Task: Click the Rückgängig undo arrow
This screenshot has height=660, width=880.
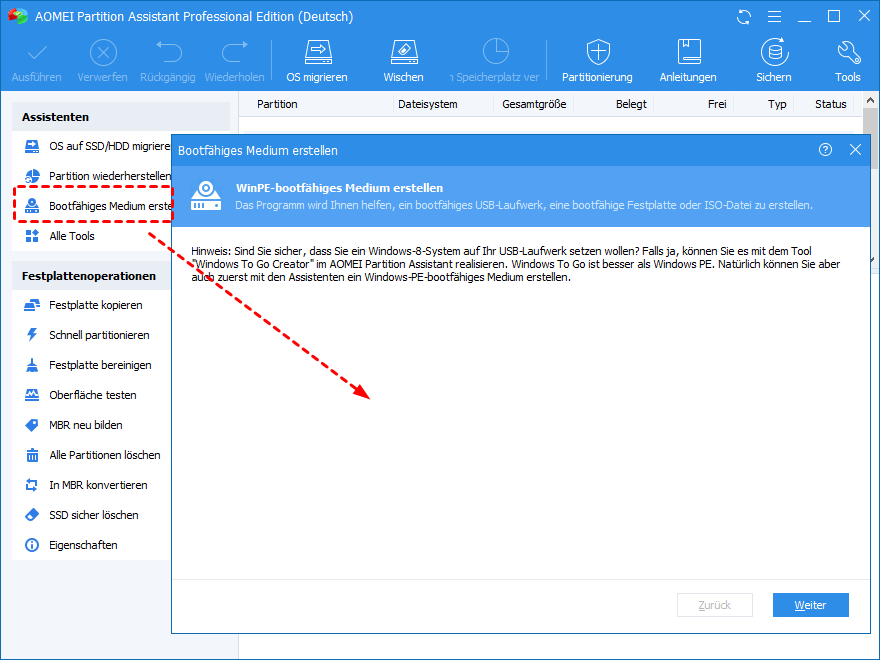Action: coord(168,52)
